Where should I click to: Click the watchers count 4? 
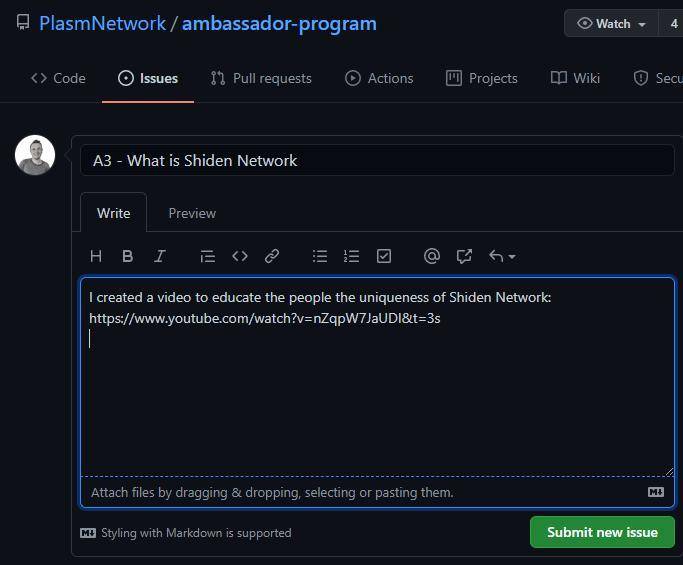pos(673,24)
